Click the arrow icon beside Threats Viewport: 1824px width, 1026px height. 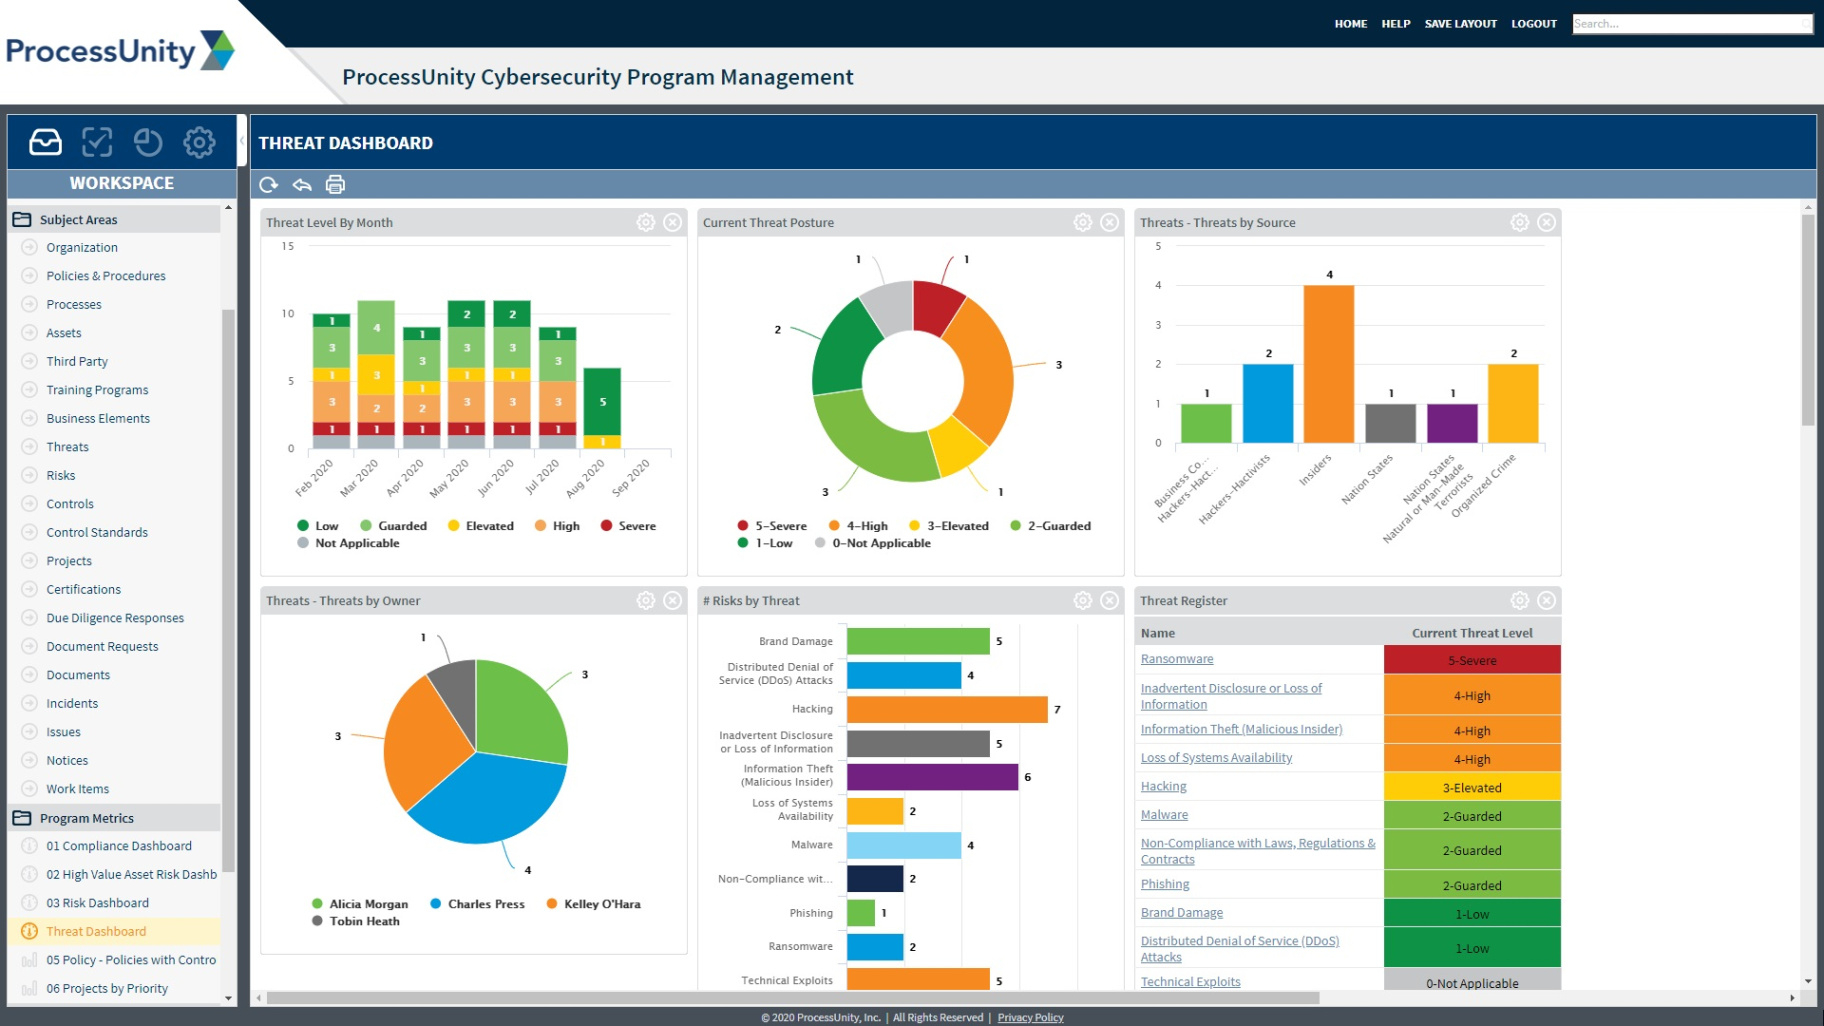(x=29, y=446)
